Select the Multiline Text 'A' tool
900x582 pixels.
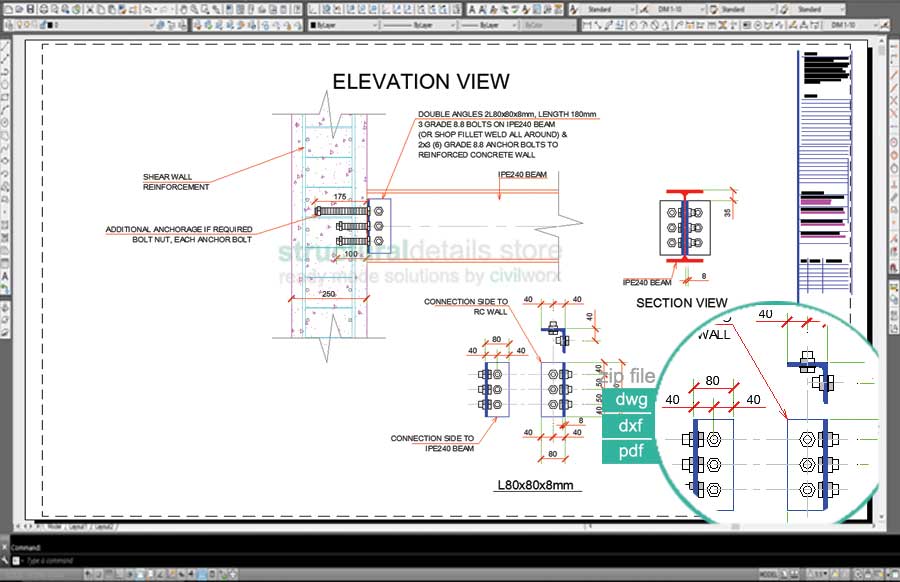point(6,275)
